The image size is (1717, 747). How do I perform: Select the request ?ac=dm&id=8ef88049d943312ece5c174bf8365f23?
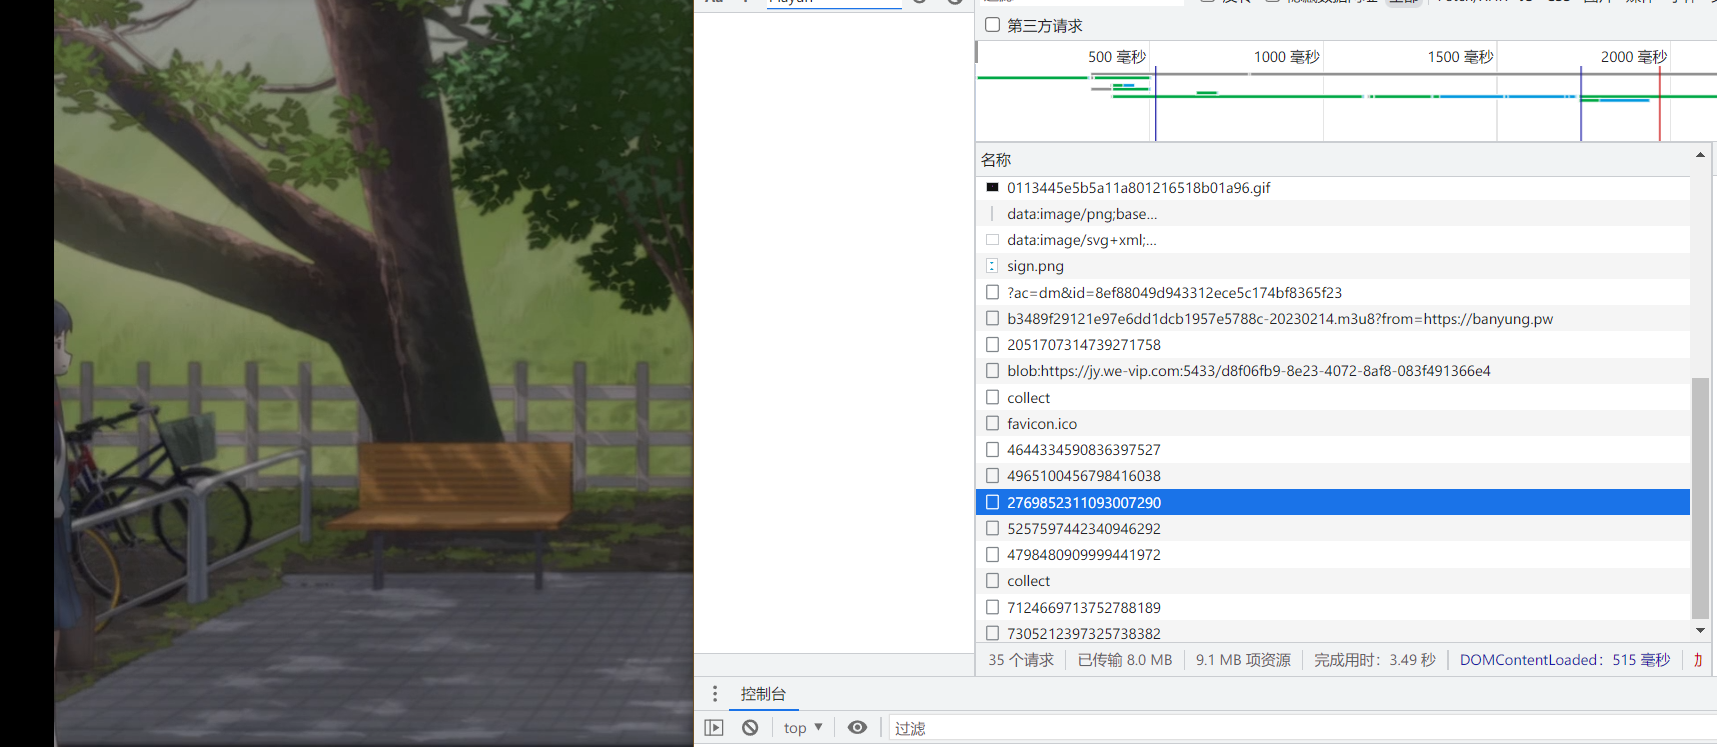pos(1174,293)
